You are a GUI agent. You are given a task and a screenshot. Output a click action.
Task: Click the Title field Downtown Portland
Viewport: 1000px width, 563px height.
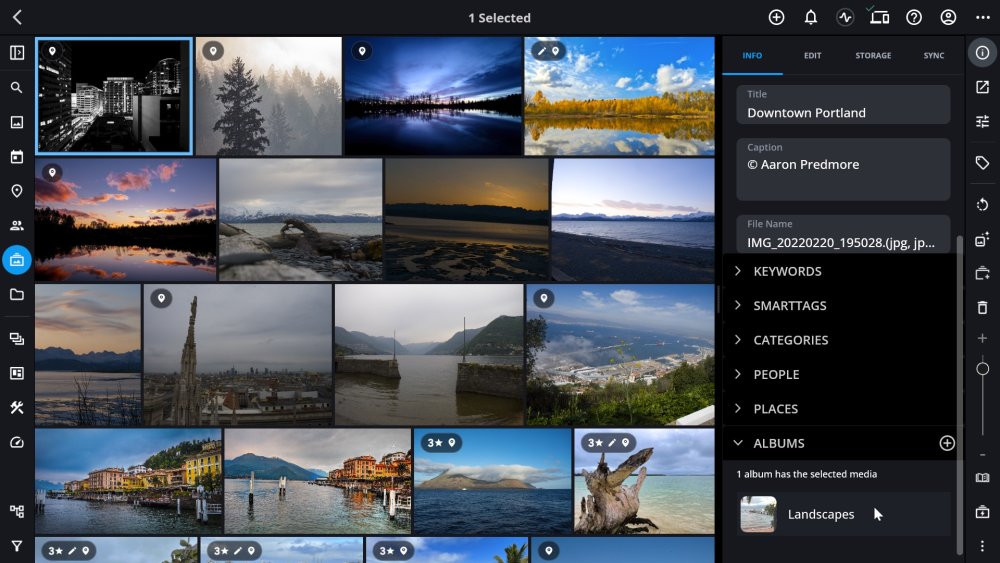click(843, 105)
